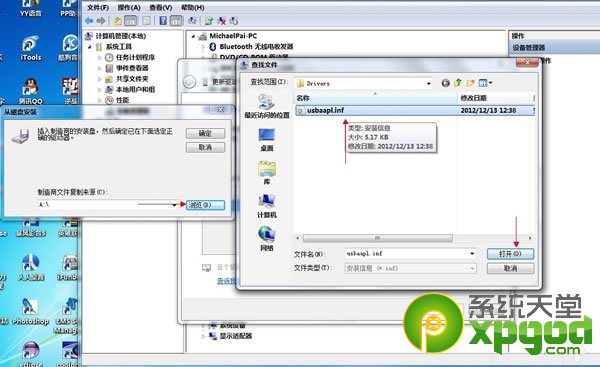Open the 操作(A) menu
The width and height of the screenshot is (600, 367).
(x=129, y=7)
